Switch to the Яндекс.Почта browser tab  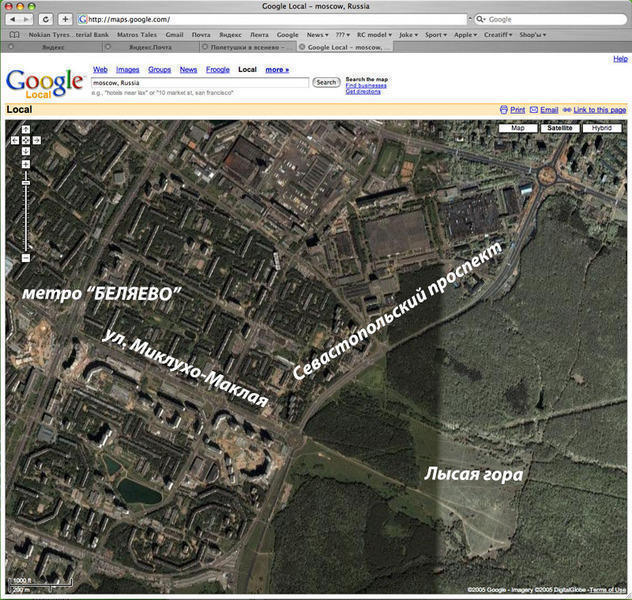click(x=148, y=47)
